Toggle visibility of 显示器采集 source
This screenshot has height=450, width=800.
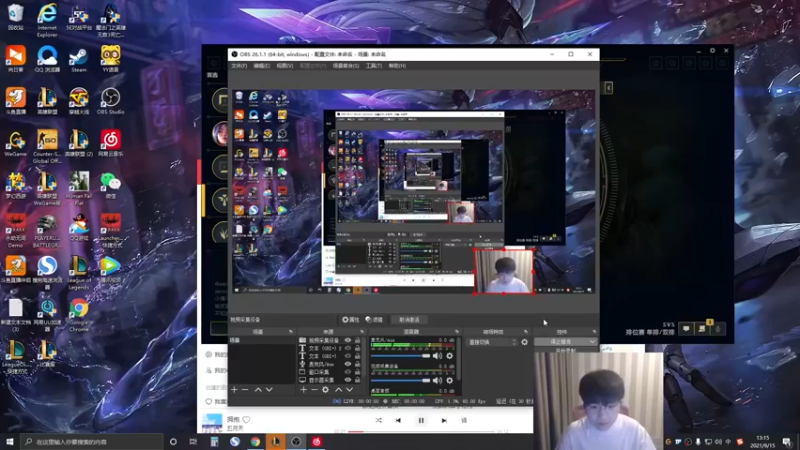pos(348,380)
